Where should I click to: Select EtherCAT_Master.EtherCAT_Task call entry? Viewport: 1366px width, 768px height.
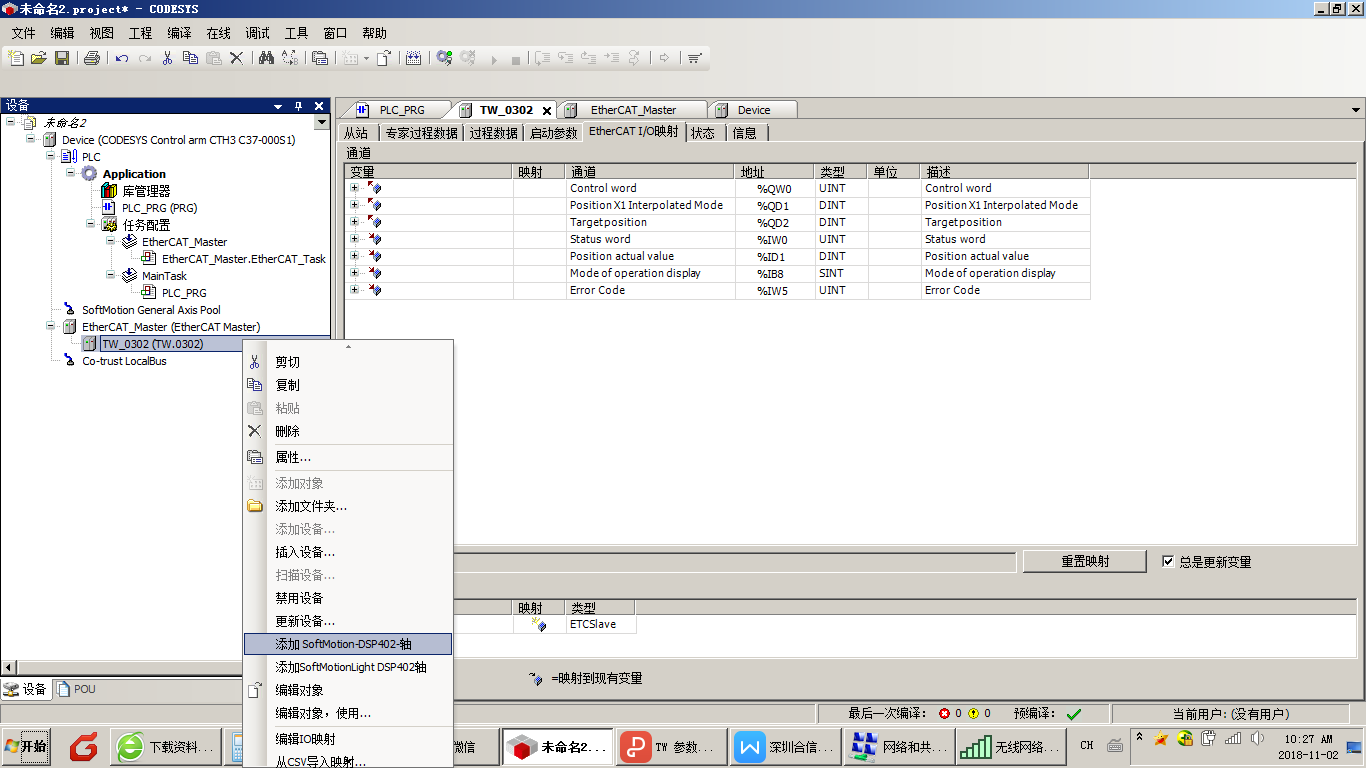point(244,259)
